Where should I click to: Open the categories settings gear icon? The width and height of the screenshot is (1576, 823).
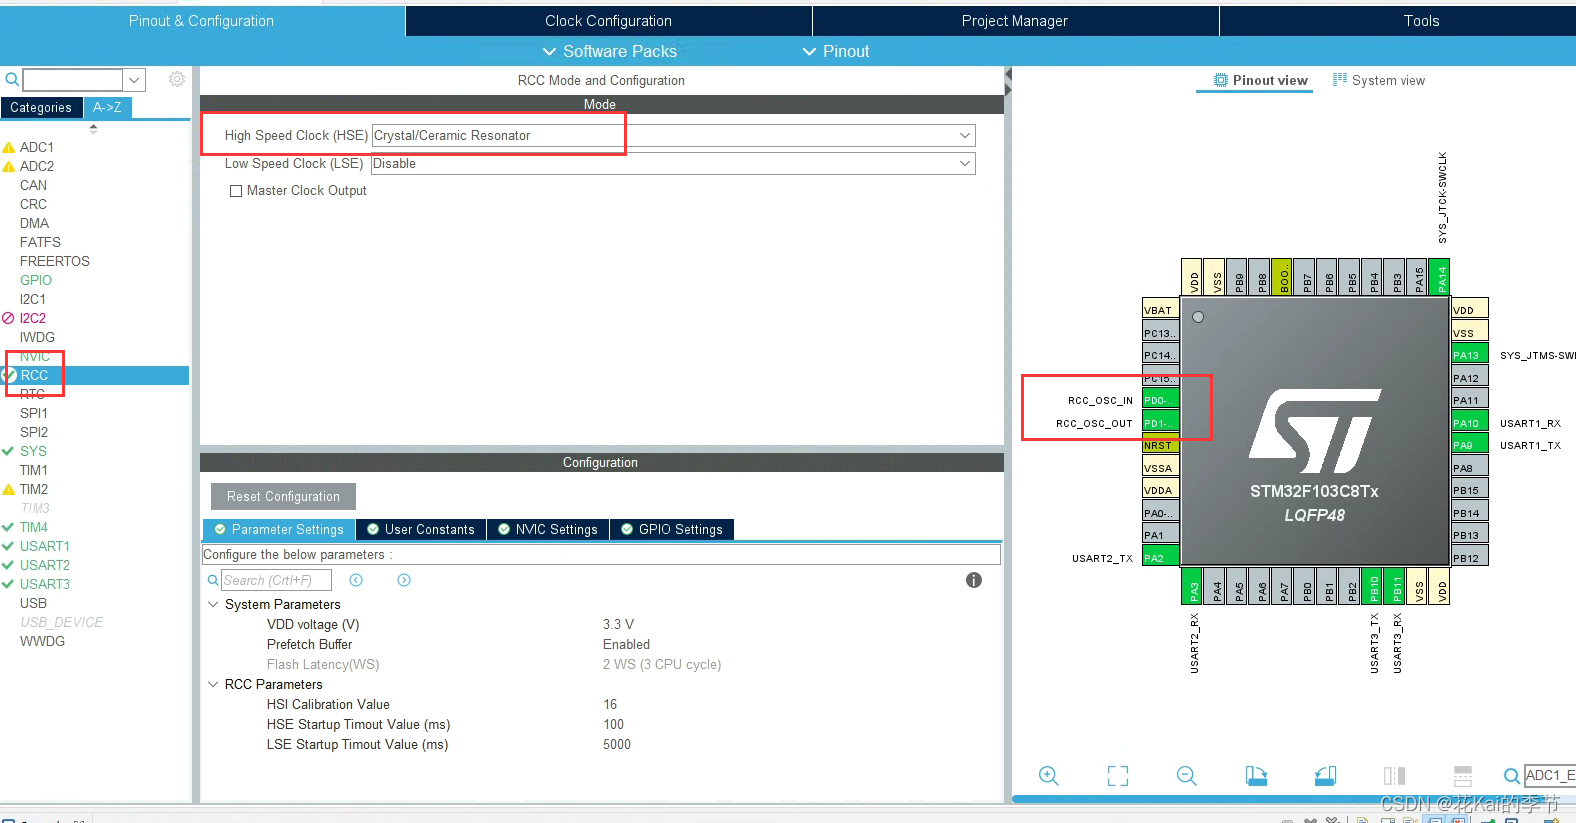pos(177,79)
